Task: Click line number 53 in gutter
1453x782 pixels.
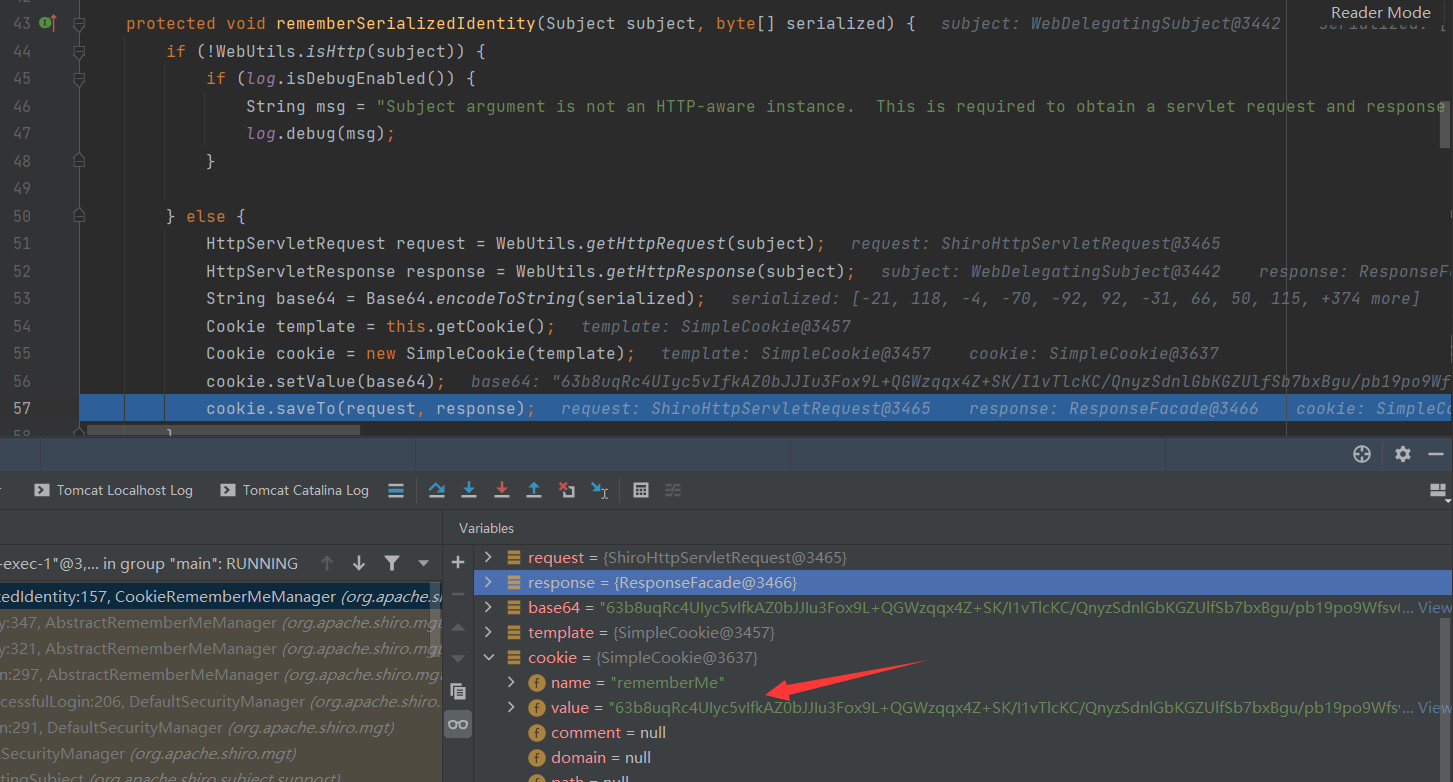Action: pyautogui.click(x=21, y=298)
